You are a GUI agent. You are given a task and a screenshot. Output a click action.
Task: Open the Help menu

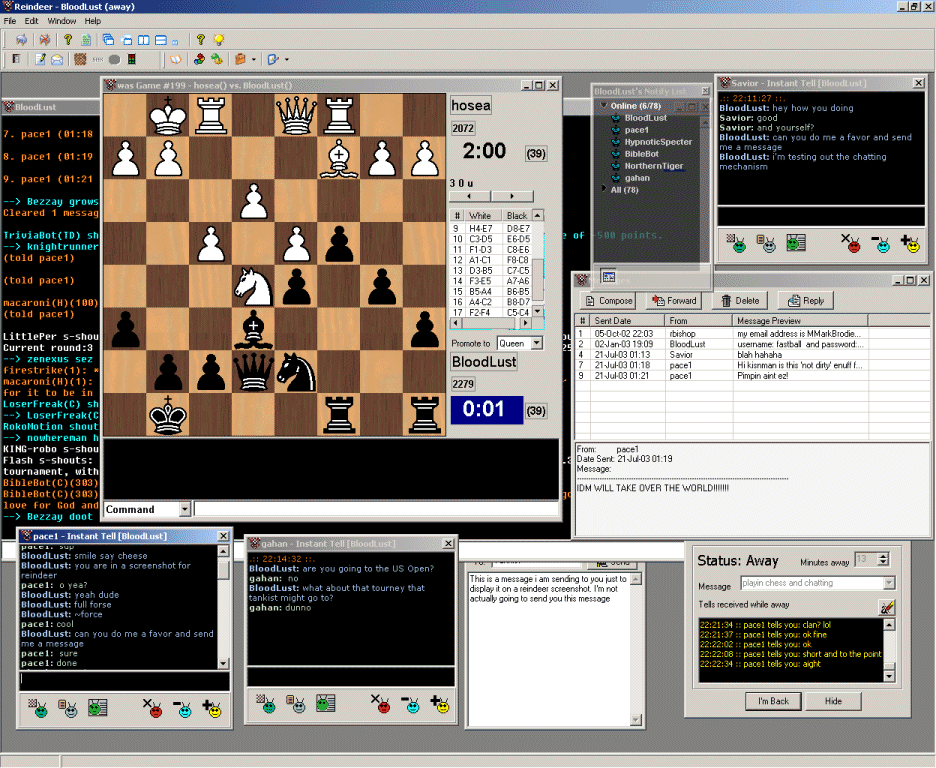(92, 21)
